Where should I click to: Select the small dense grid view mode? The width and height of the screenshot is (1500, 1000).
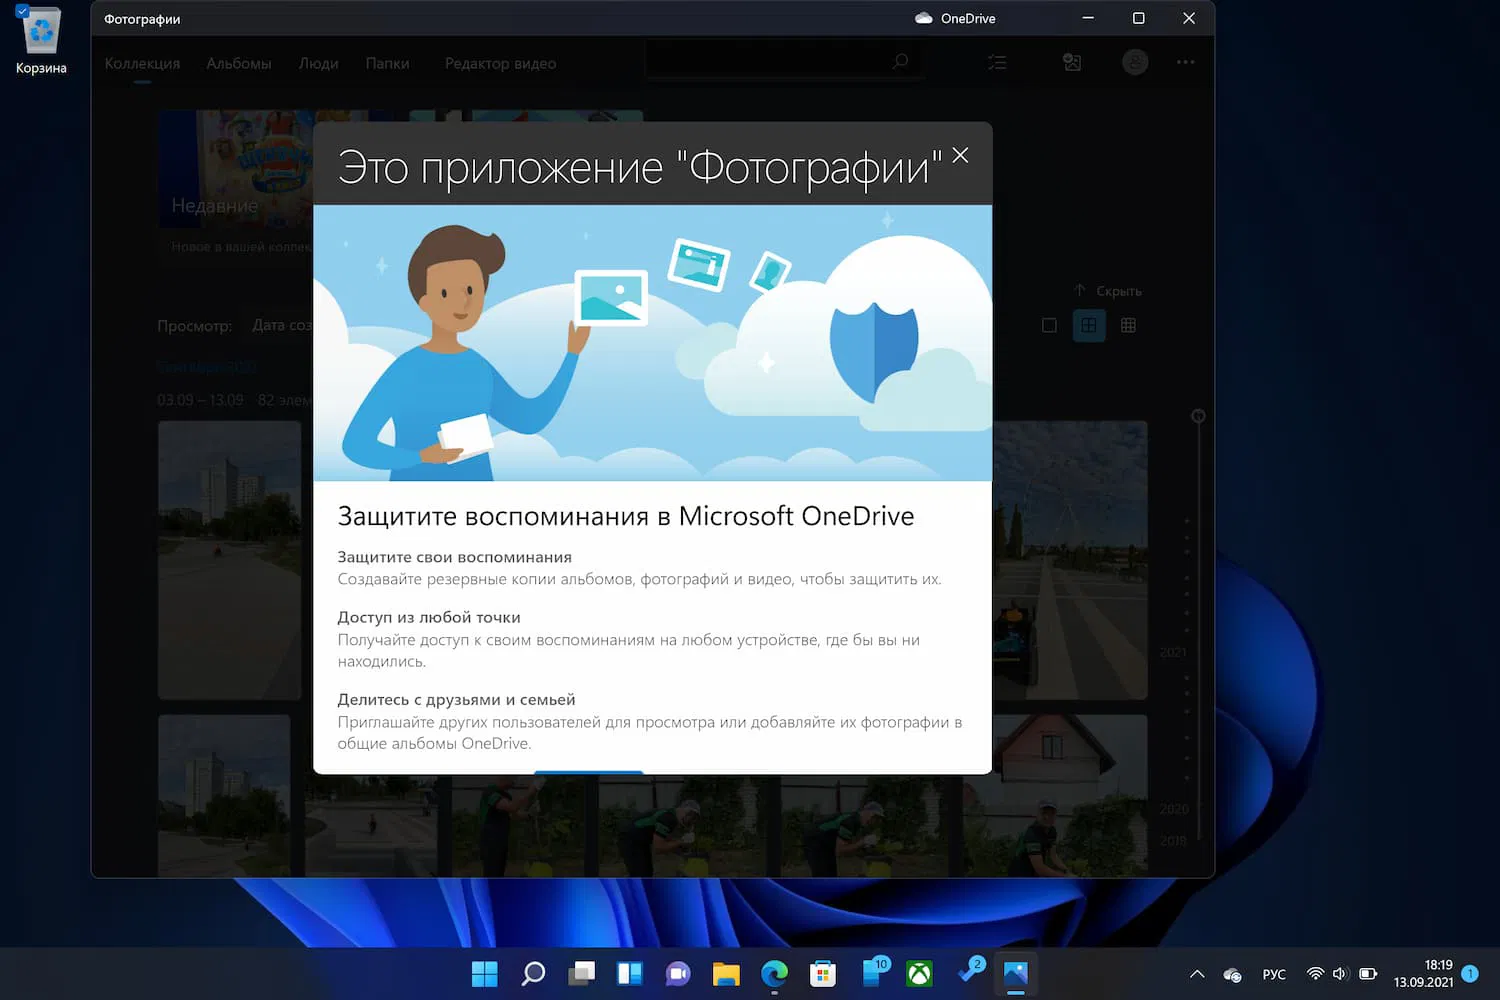1129,325
